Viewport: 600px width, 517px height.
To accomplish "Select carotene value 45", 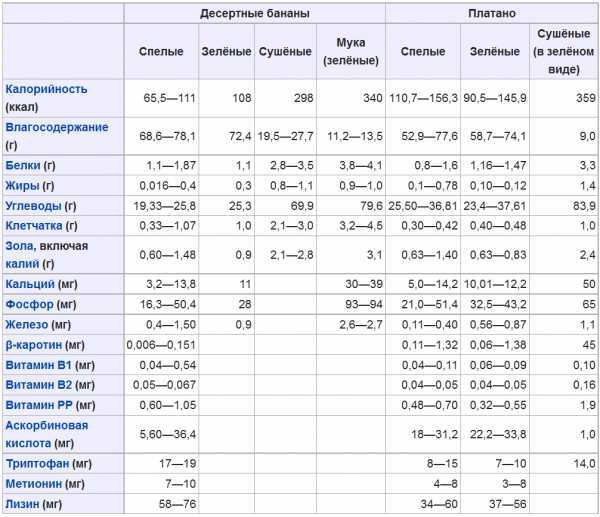I will coord(589,345).
